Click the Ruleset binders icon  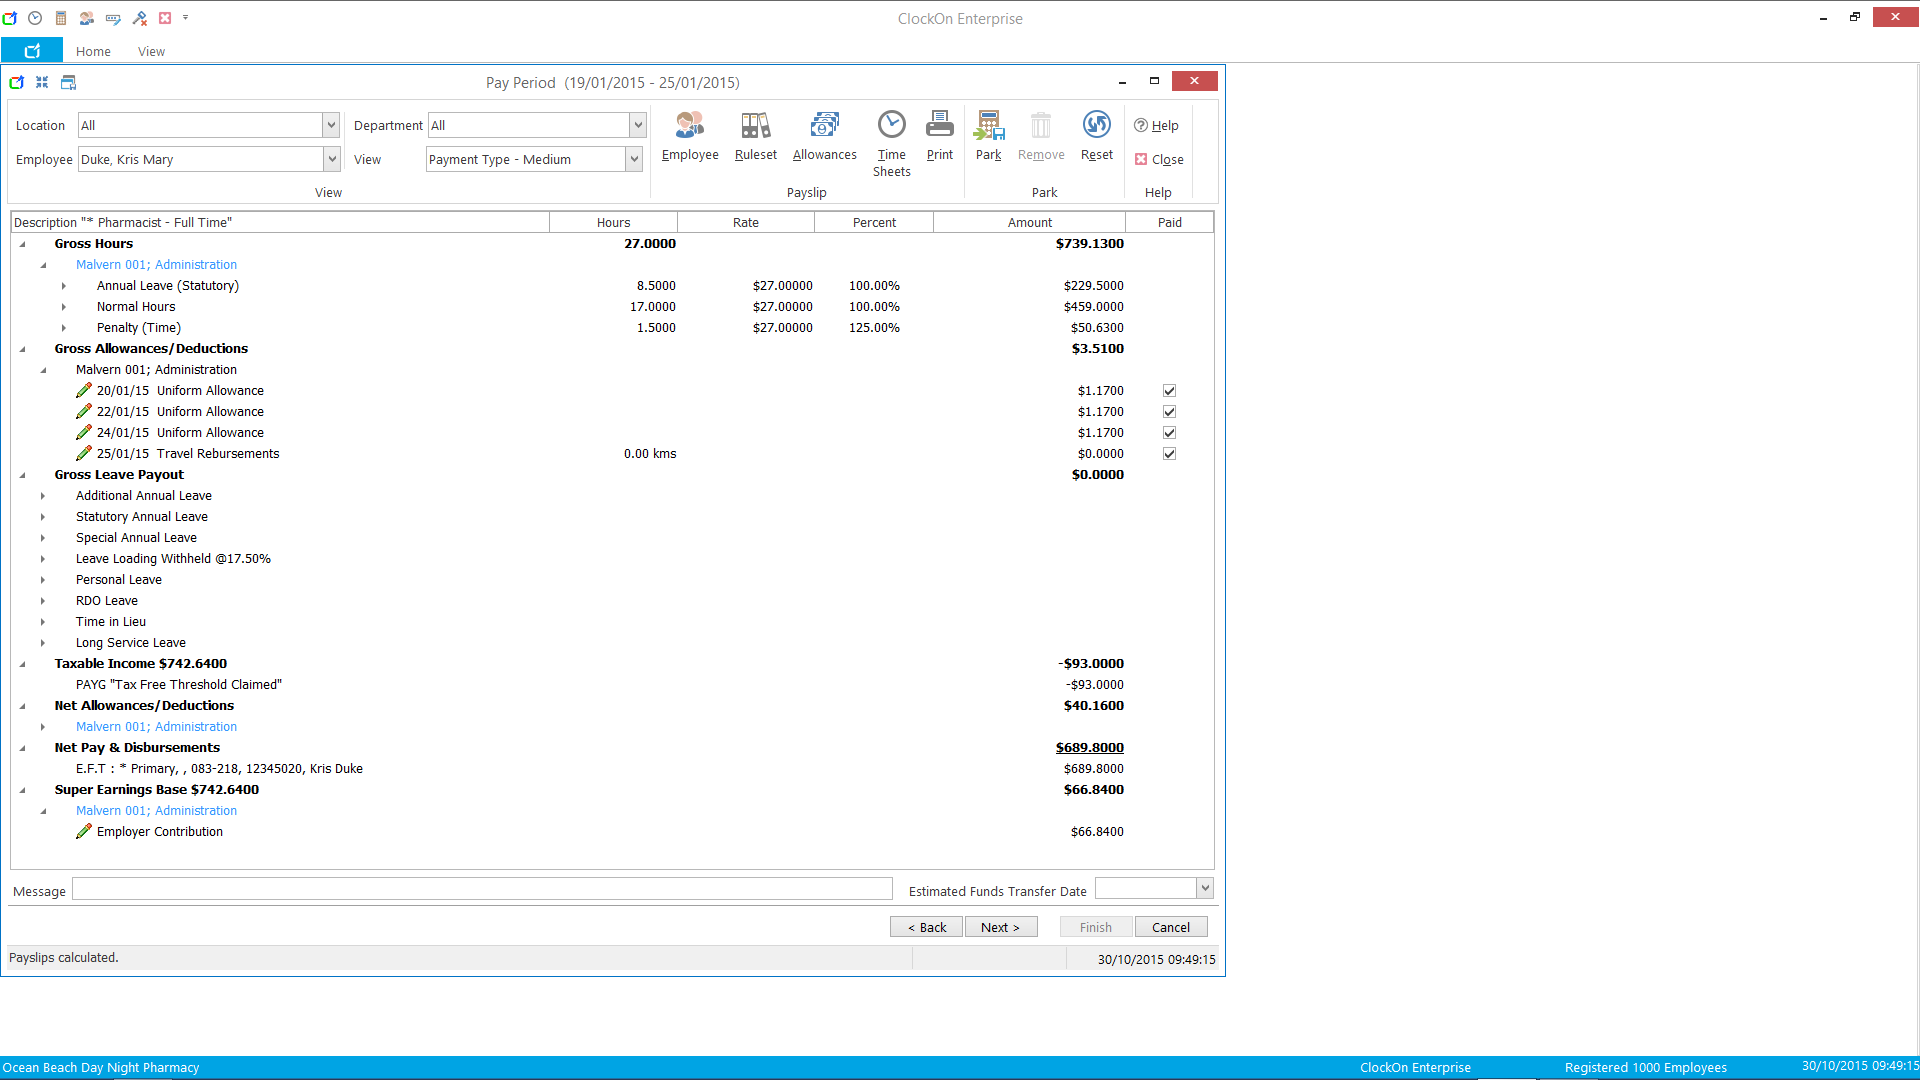pyautogui.click(x=755, y=126)
